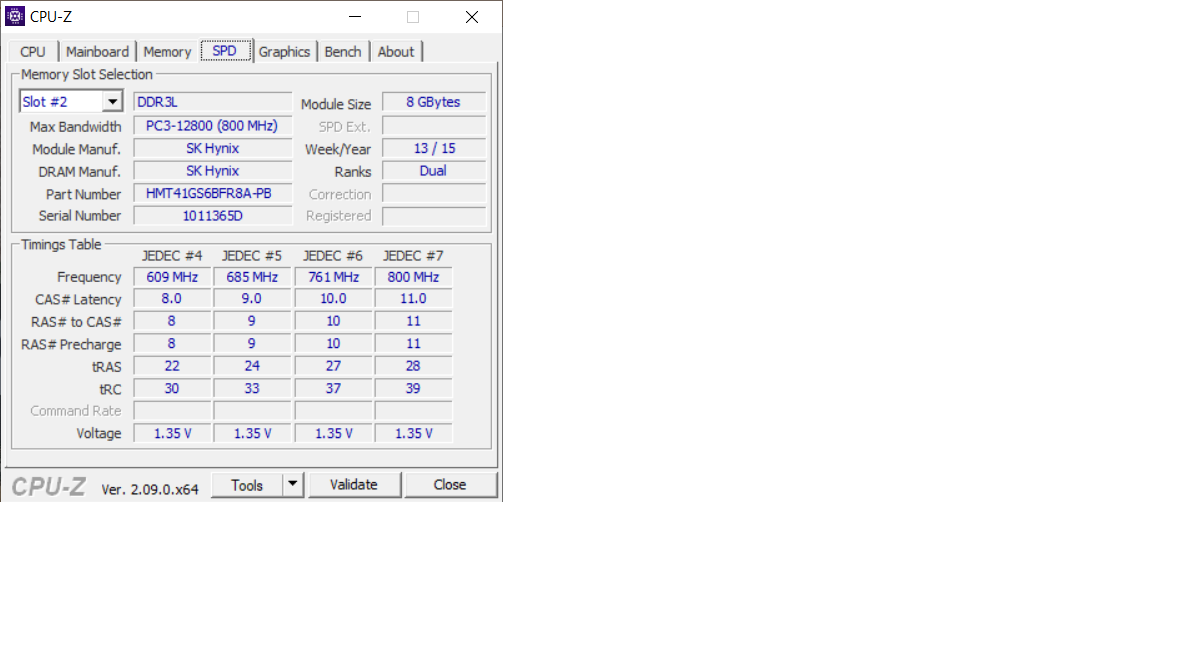
Task: Select serial number 1011365D
Action: pyautogui.click(x=213, y=216)
